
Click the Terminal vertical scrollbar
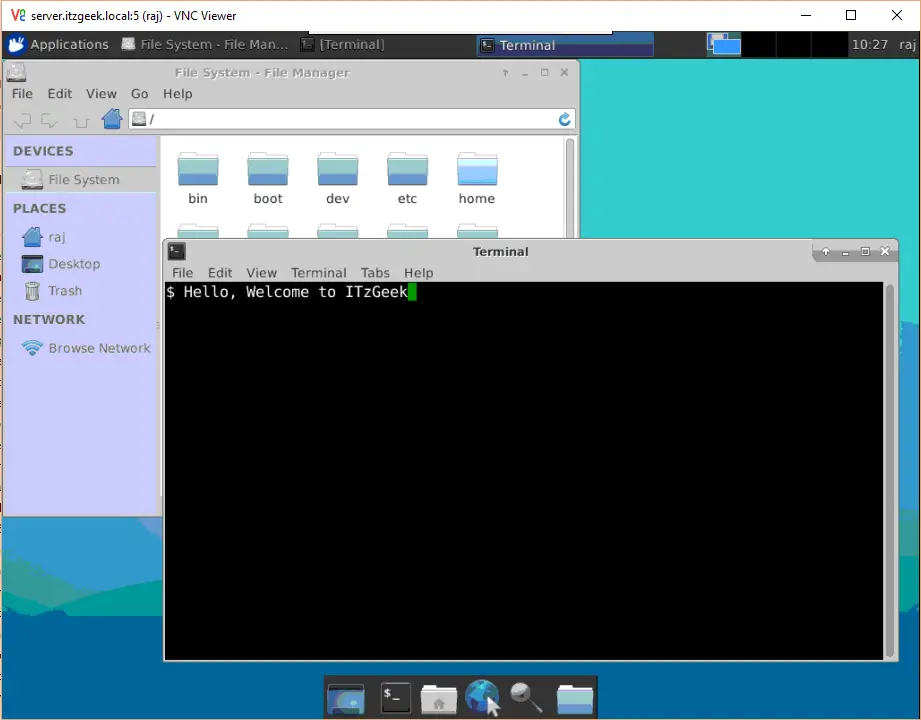coord(889,471)
